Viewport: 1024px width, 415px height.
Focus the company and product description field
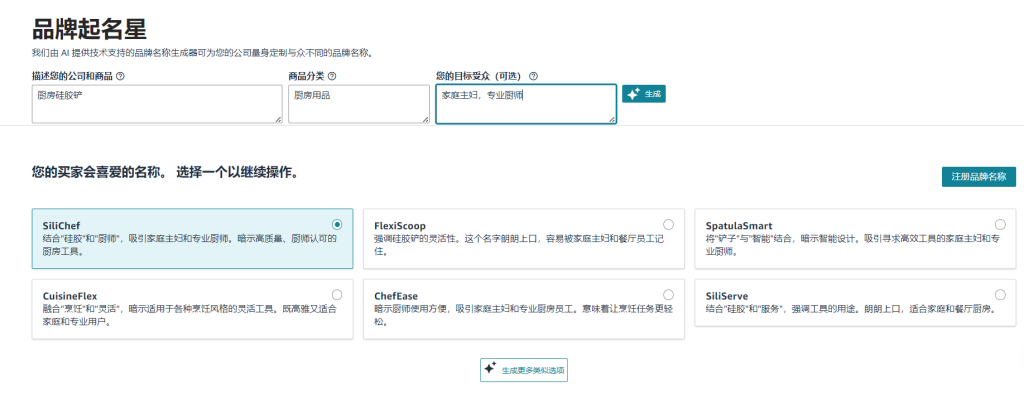[x=156, y=104]
